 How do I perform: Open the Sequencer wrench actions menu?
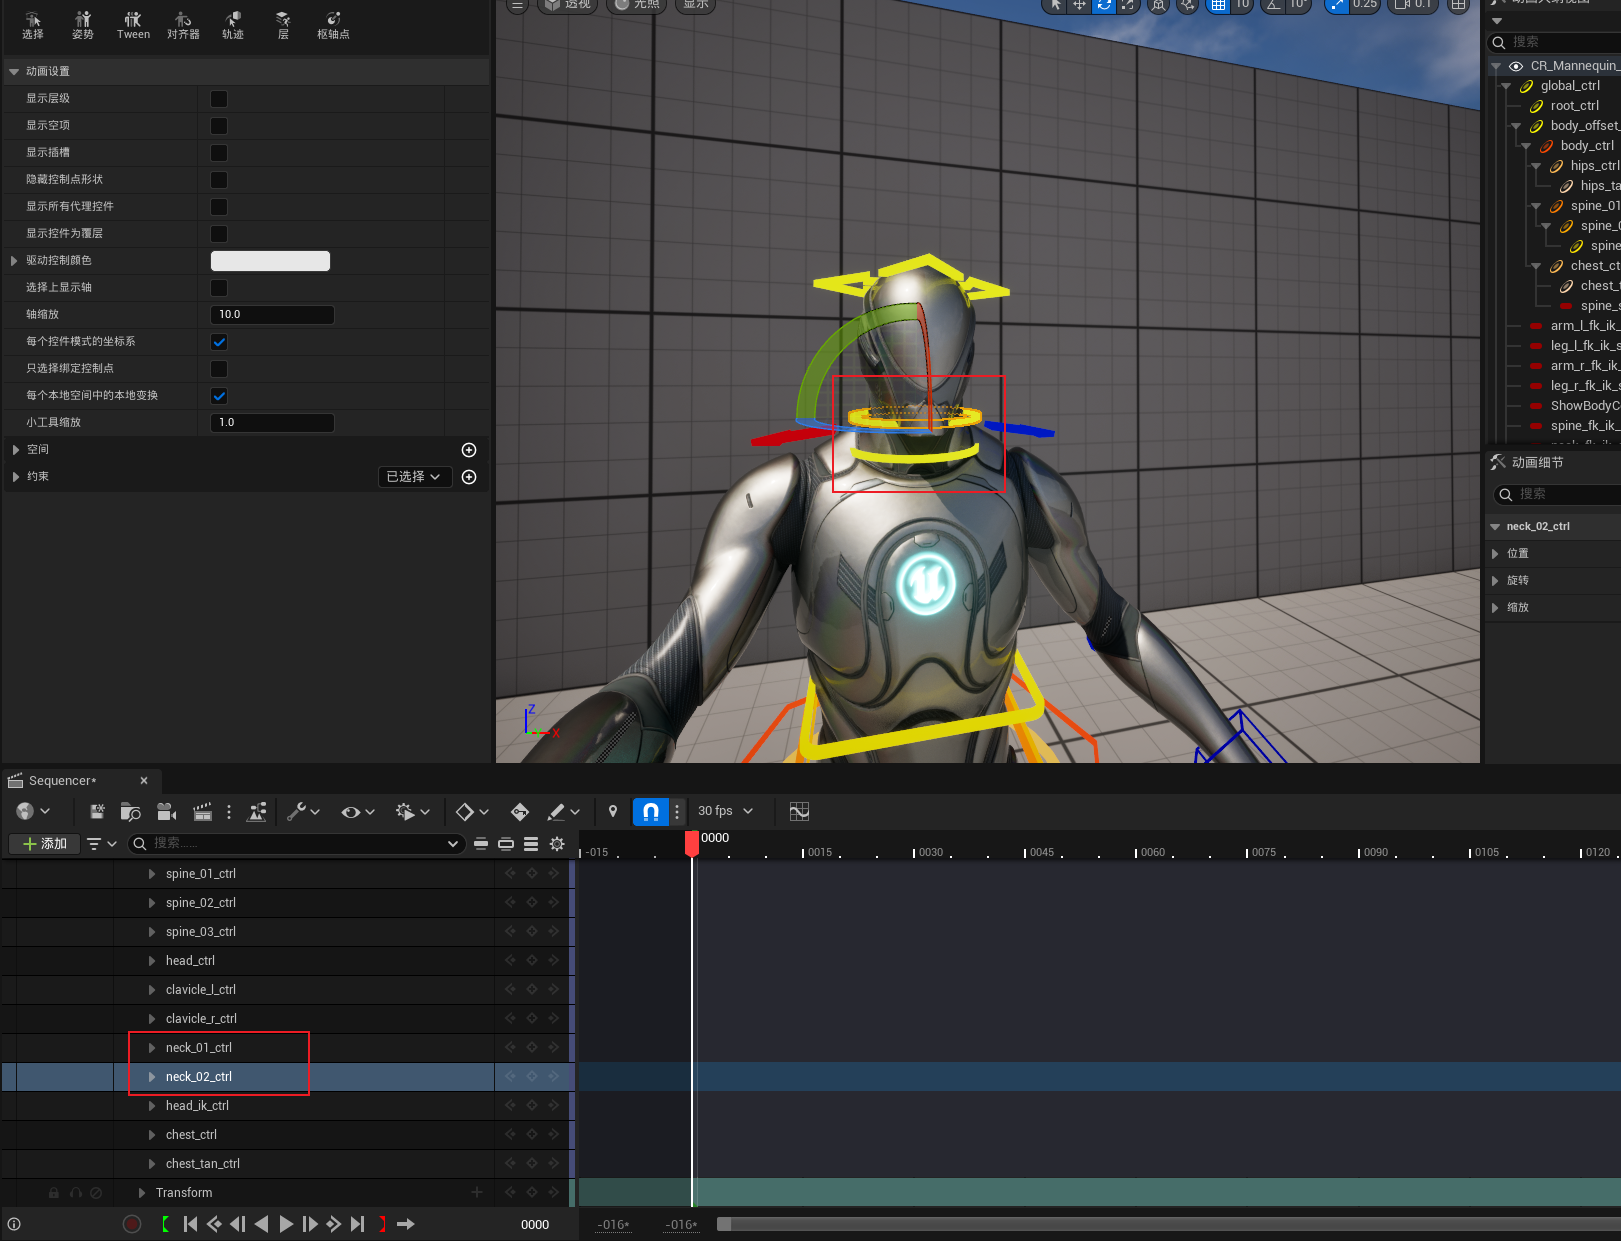point(303,811)
